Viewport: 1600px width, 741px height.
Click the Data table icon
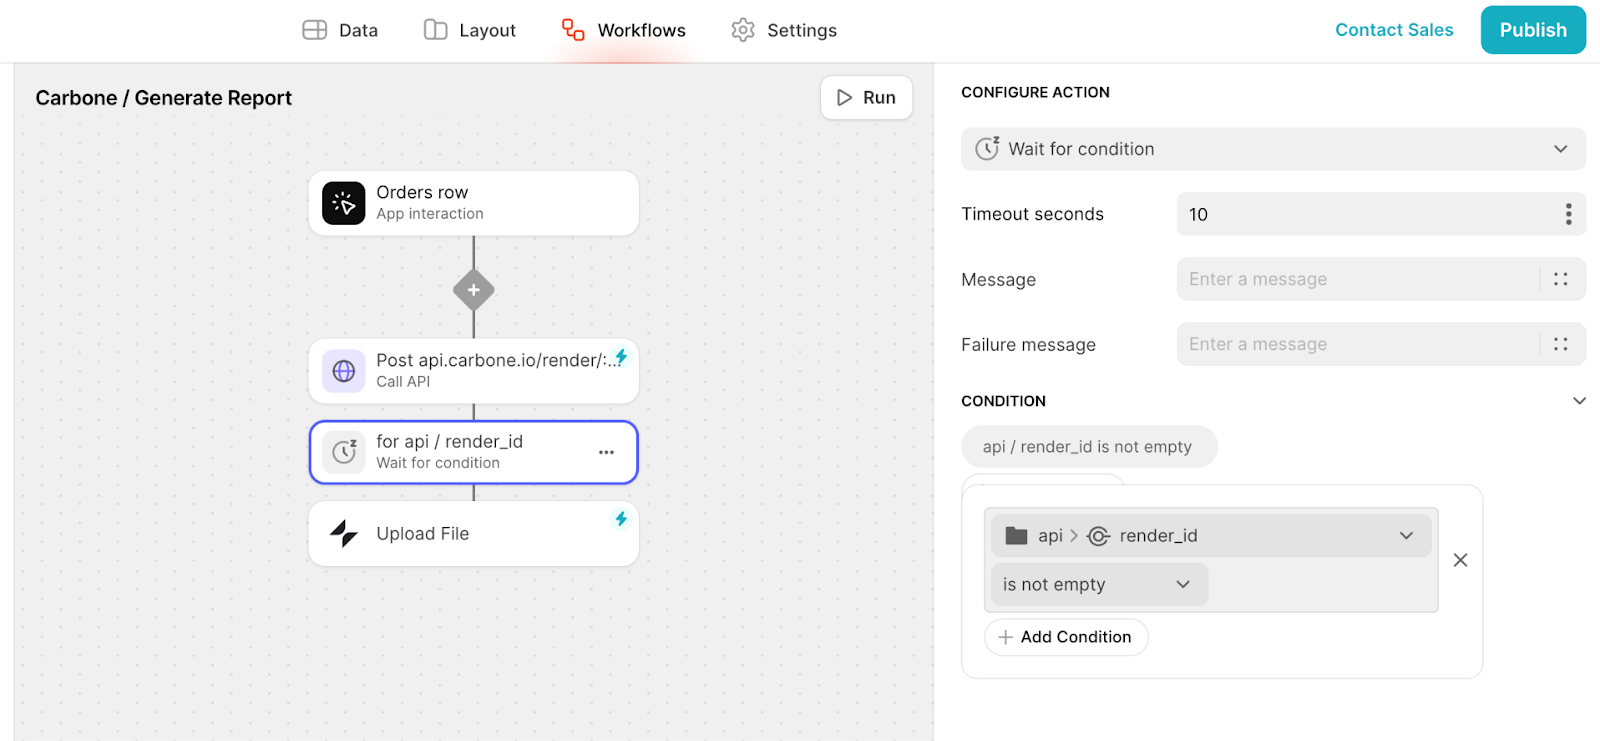click(x=314, y=30)
